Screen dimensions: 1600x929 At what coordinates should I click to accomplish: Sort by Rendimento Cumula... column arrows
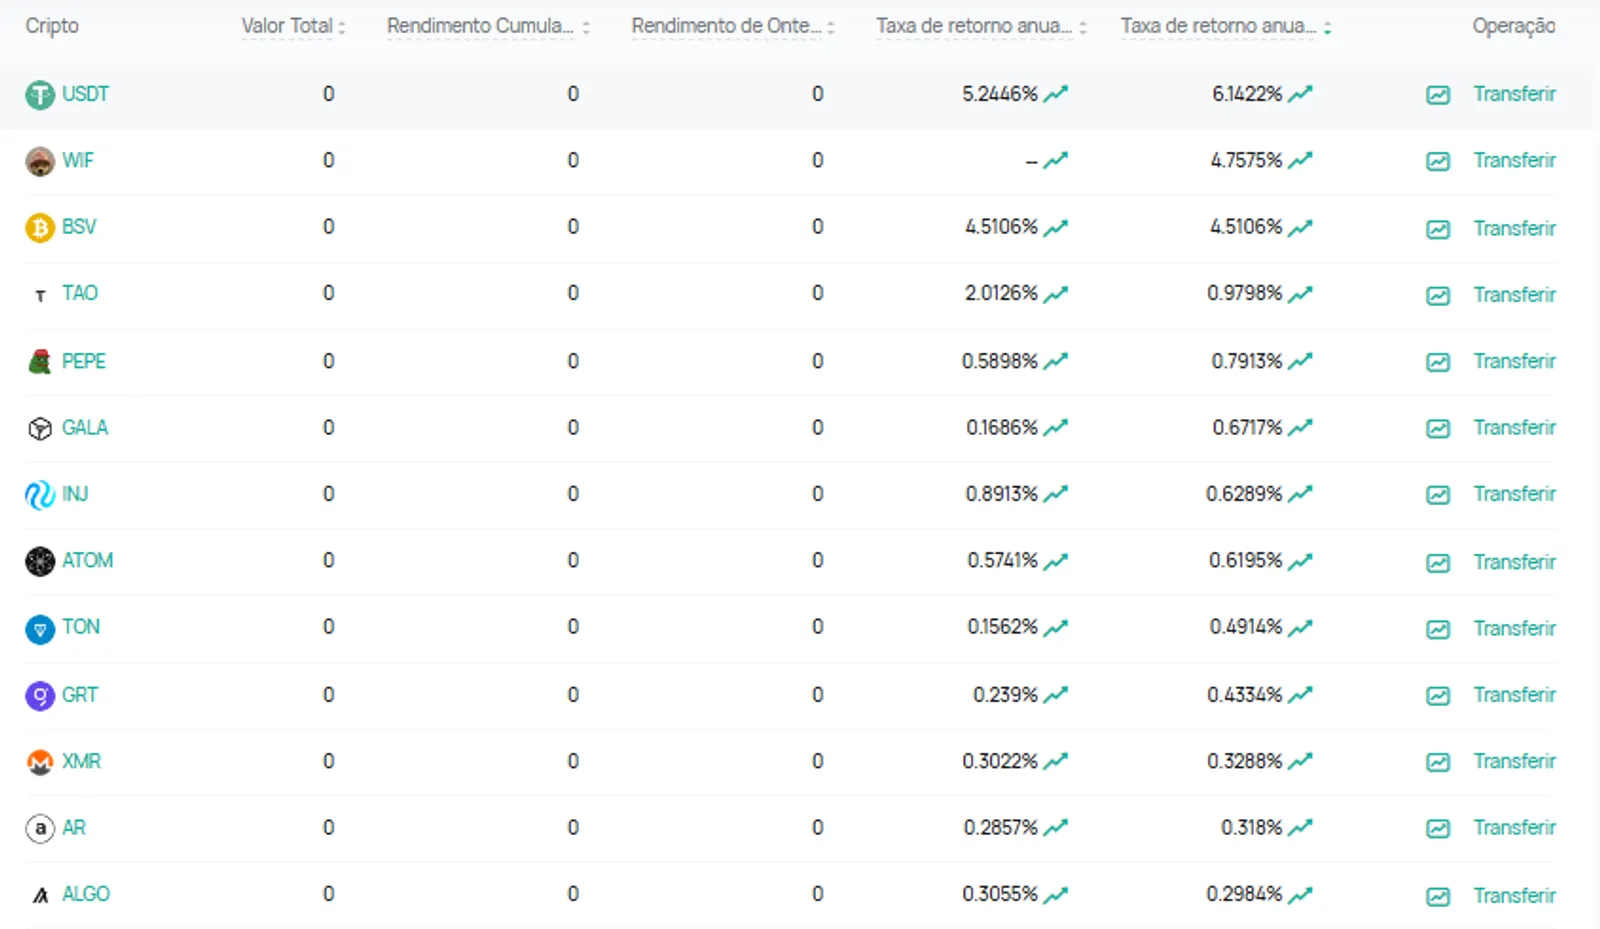586,28
